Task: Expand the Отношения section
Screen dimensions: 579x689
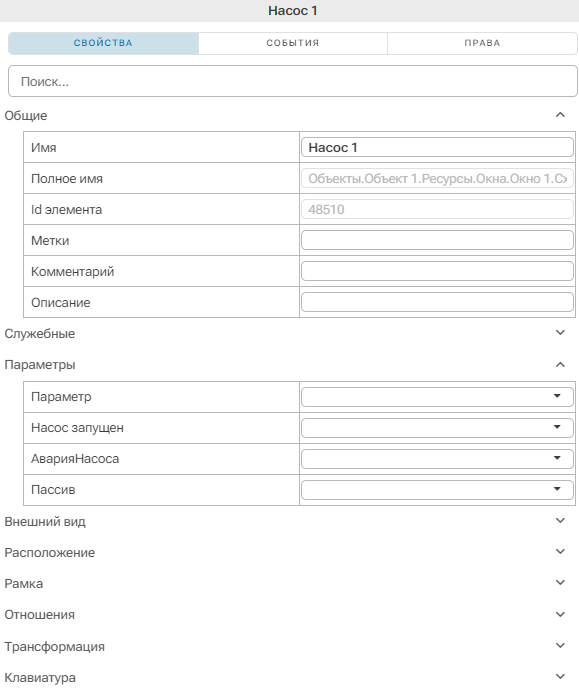Action: tap(560, 614)
